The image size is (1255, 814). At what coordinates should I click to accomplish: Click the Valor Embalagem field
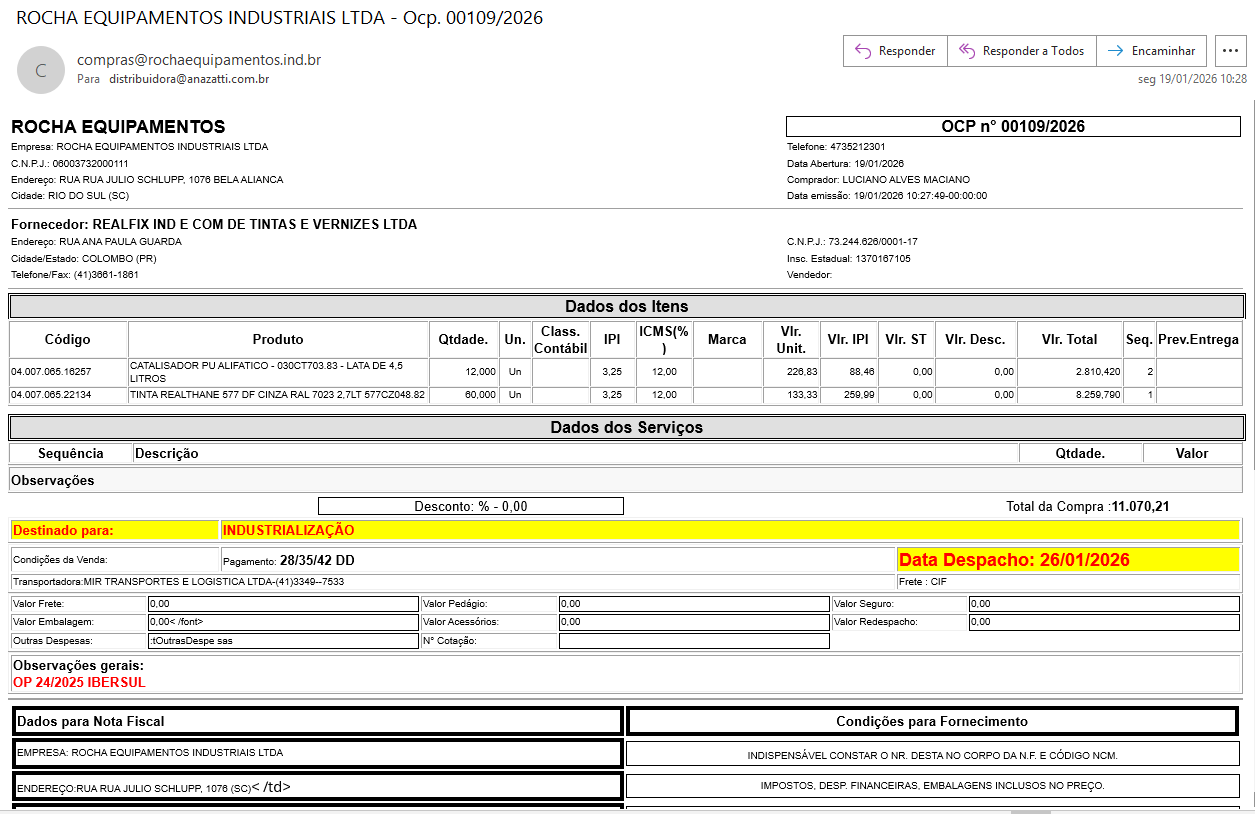click(283, 622)
